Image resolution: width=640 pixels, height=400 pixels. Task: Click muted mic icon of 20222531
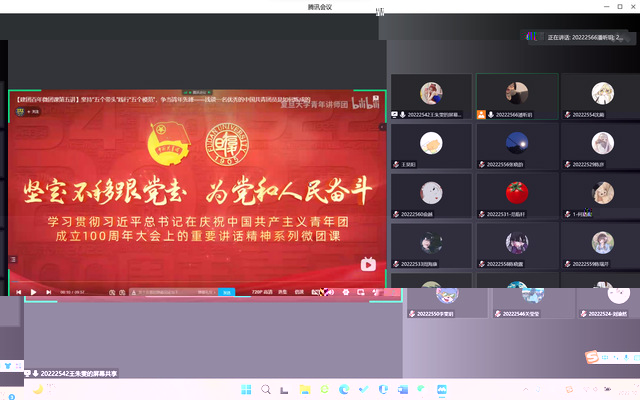click(x=482, y=214)
